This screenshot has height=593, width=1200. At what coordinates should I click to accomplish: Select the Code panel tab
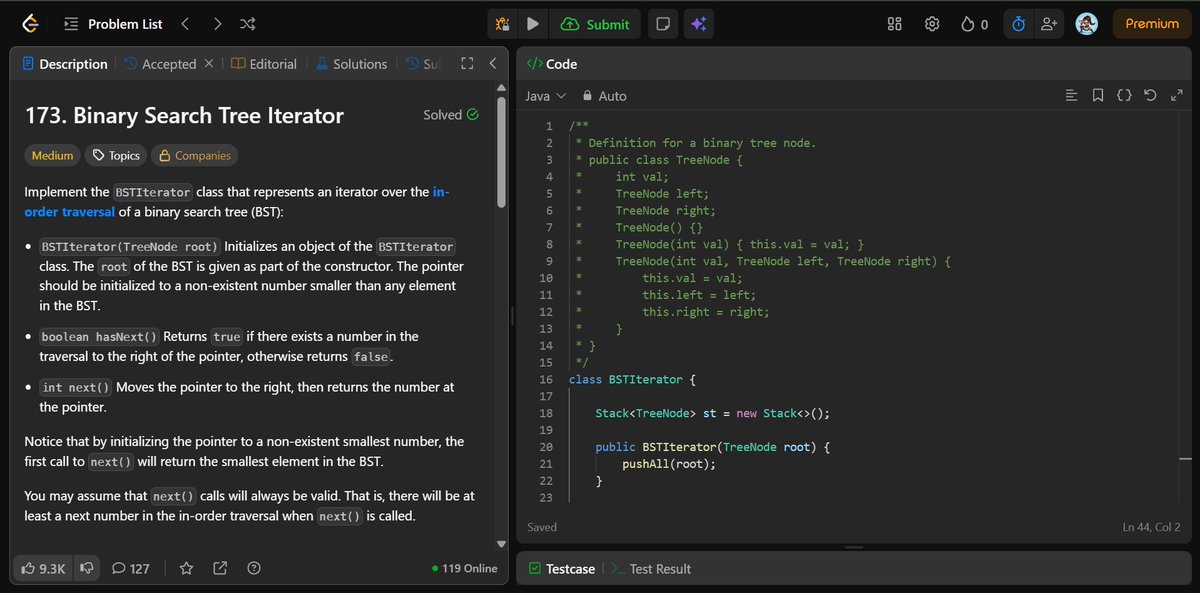point(552,64)
